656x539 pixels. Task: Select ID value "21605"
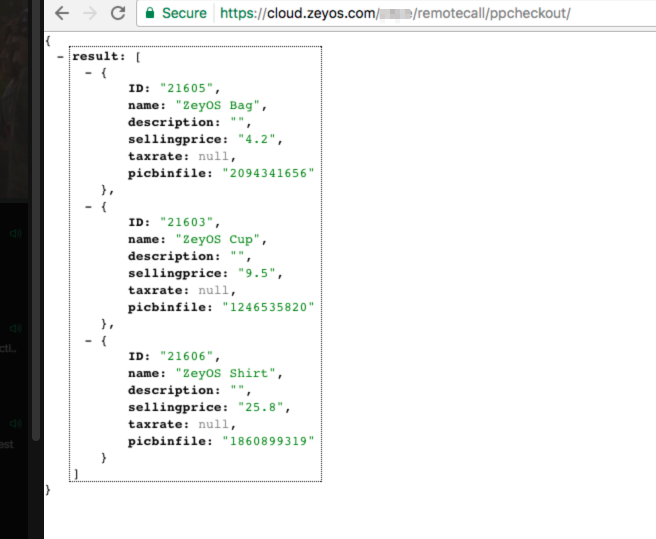187,88
